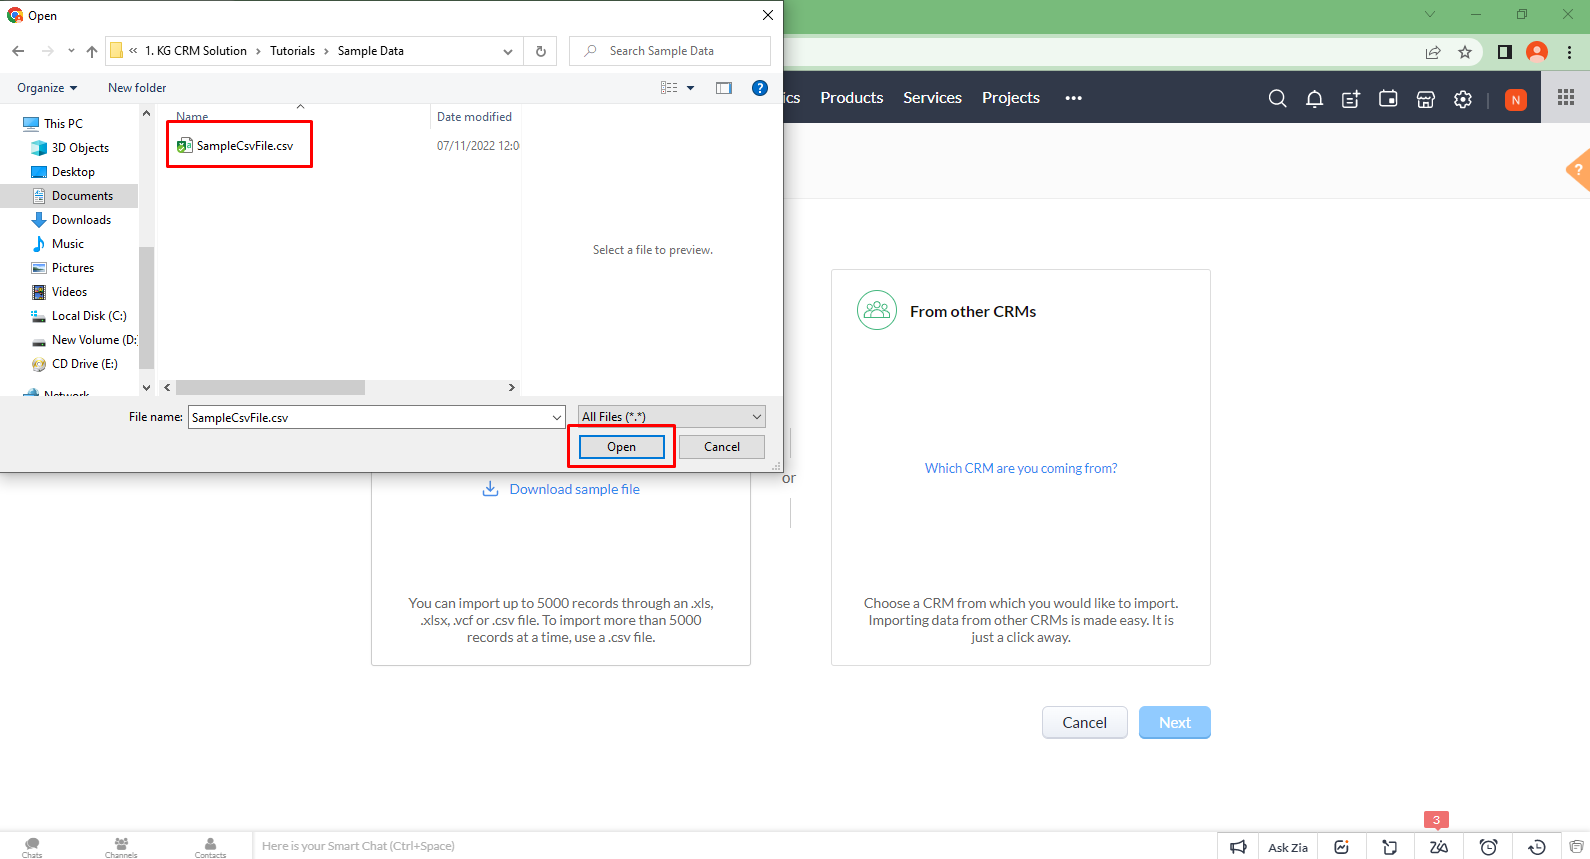This screenshot has width=1590, height=859.
Task: Select Local Disk (C:) in tree
Action: (89, 316)
